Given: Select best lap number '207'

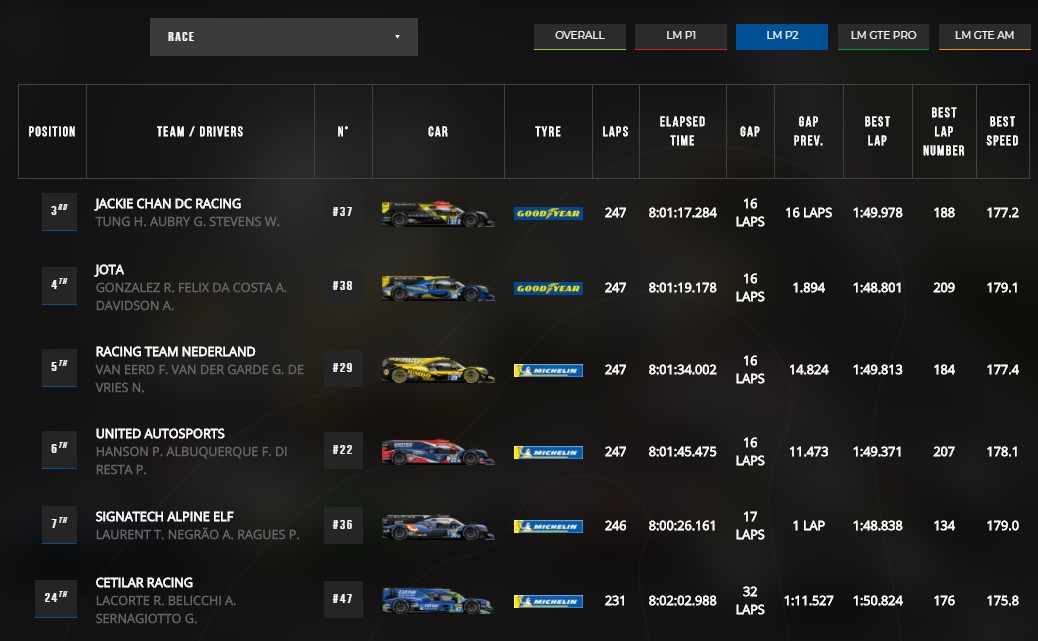Looking at the screenshot, I should [944, 452].
